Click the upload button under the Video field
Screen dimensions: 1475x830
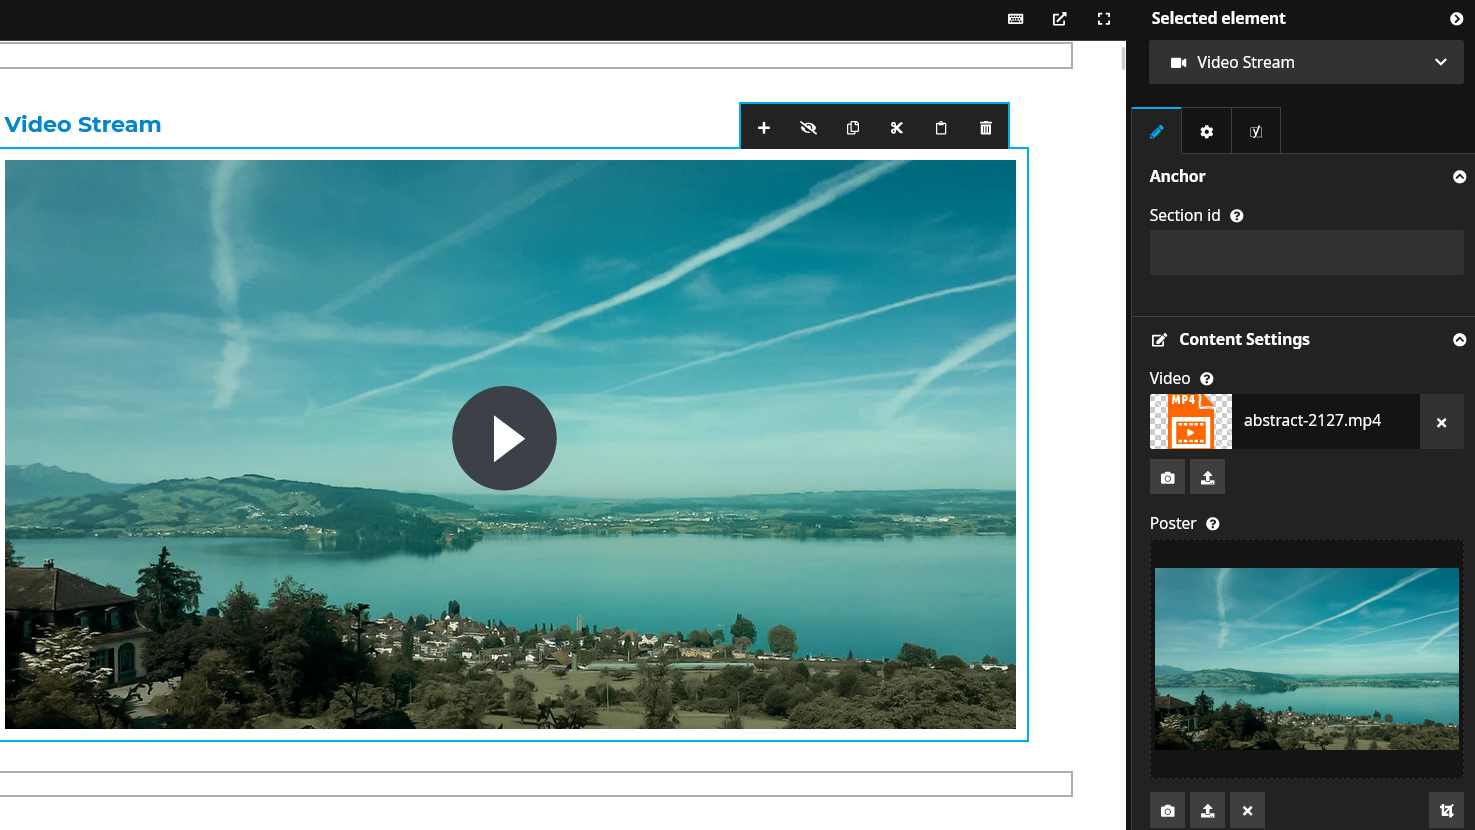coord(1208,478)
